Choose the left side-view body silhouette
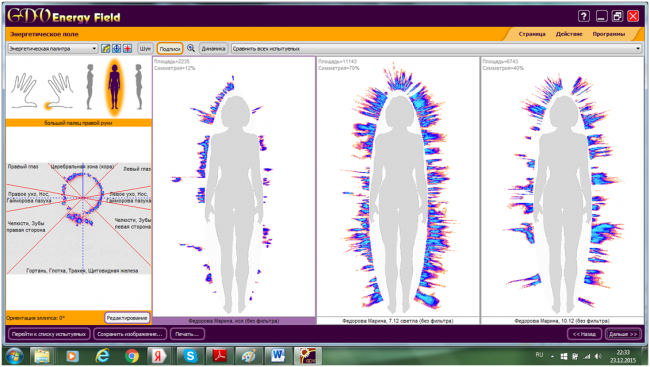 (90, 87)
